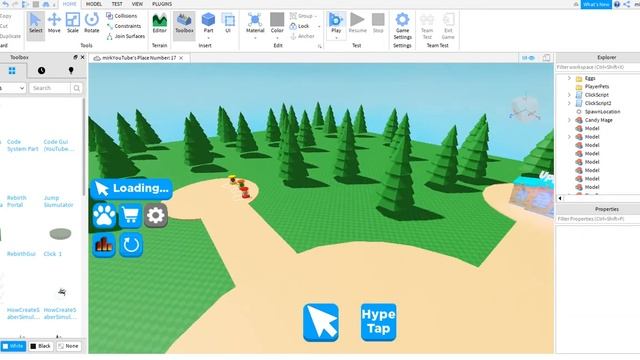Activate the Move tool
Screen dimensions: 640x360
54,24
